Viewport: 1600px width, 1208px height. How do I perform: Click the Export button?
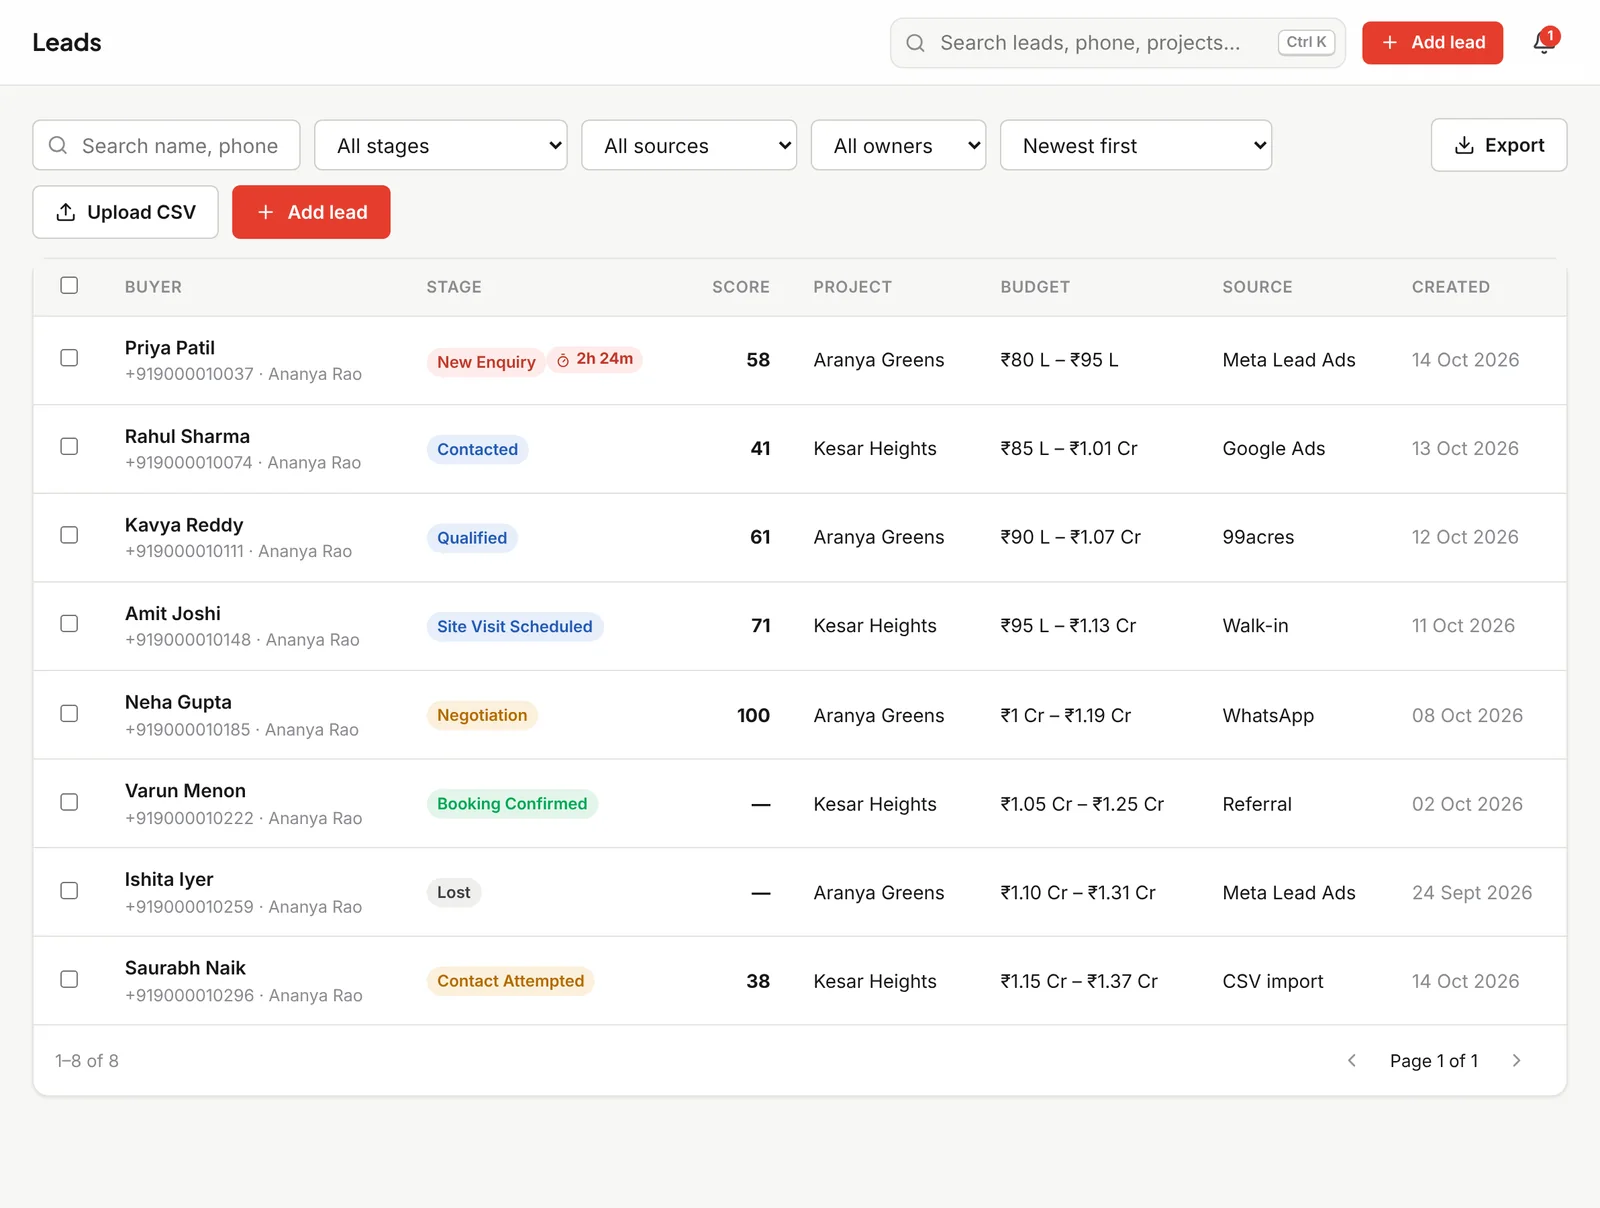[1498, 145]
